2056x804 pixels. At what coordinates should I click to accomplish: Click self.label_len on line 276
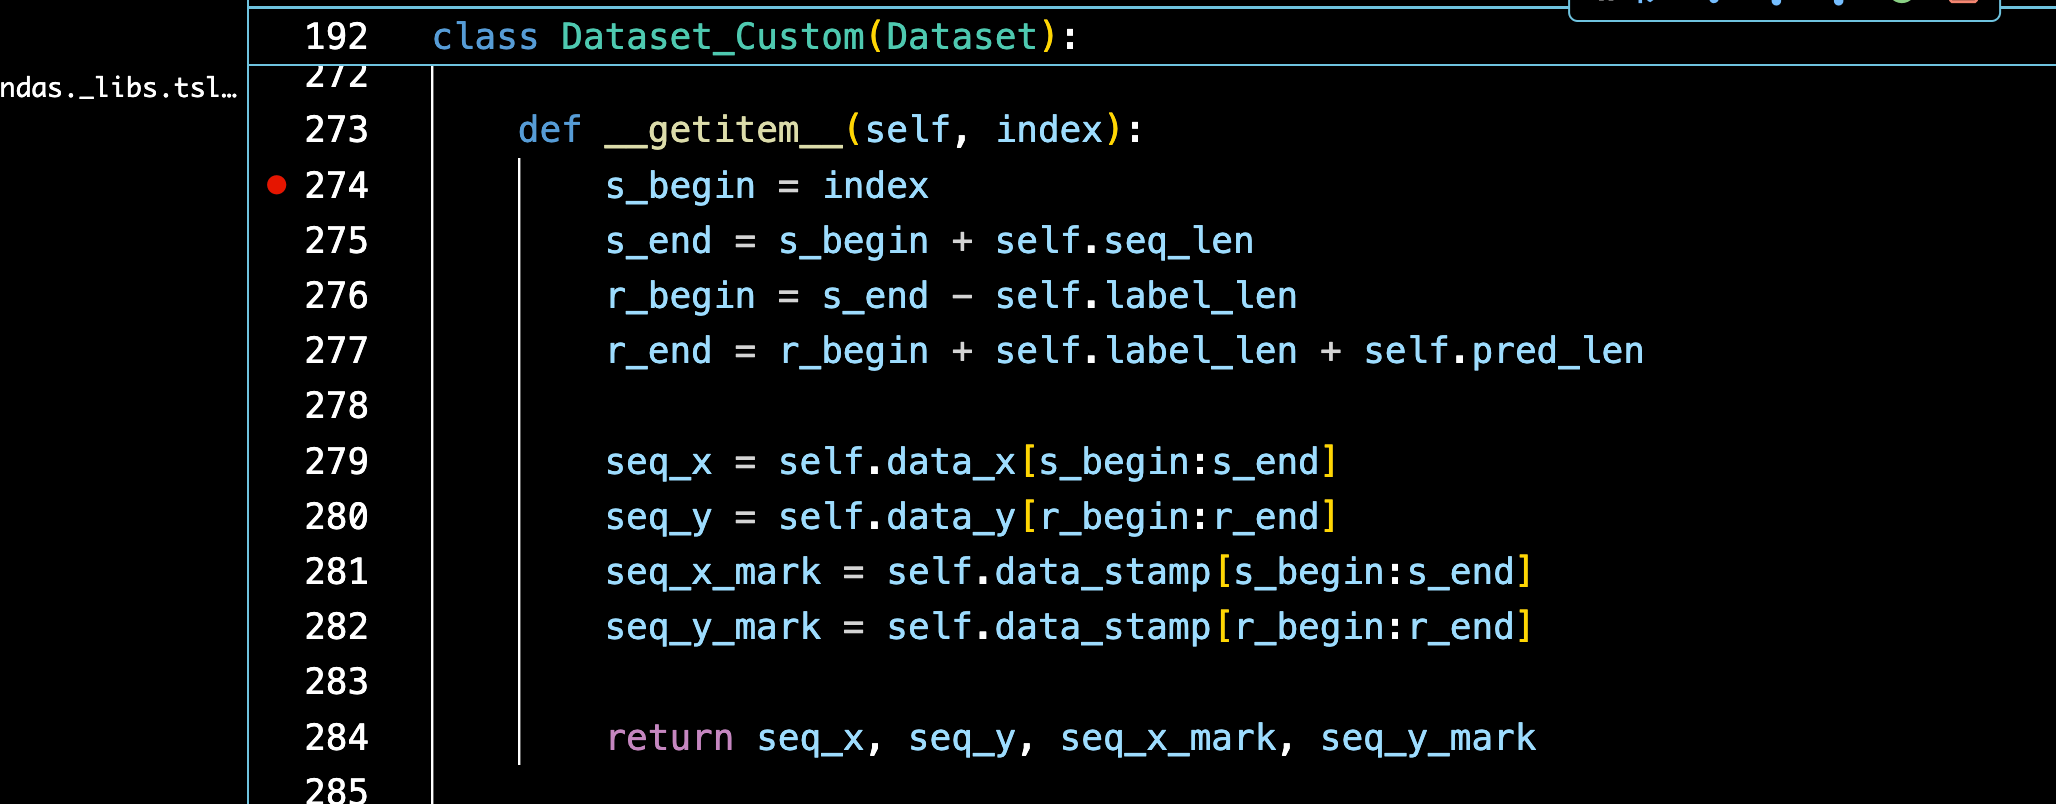(1146, 296)
